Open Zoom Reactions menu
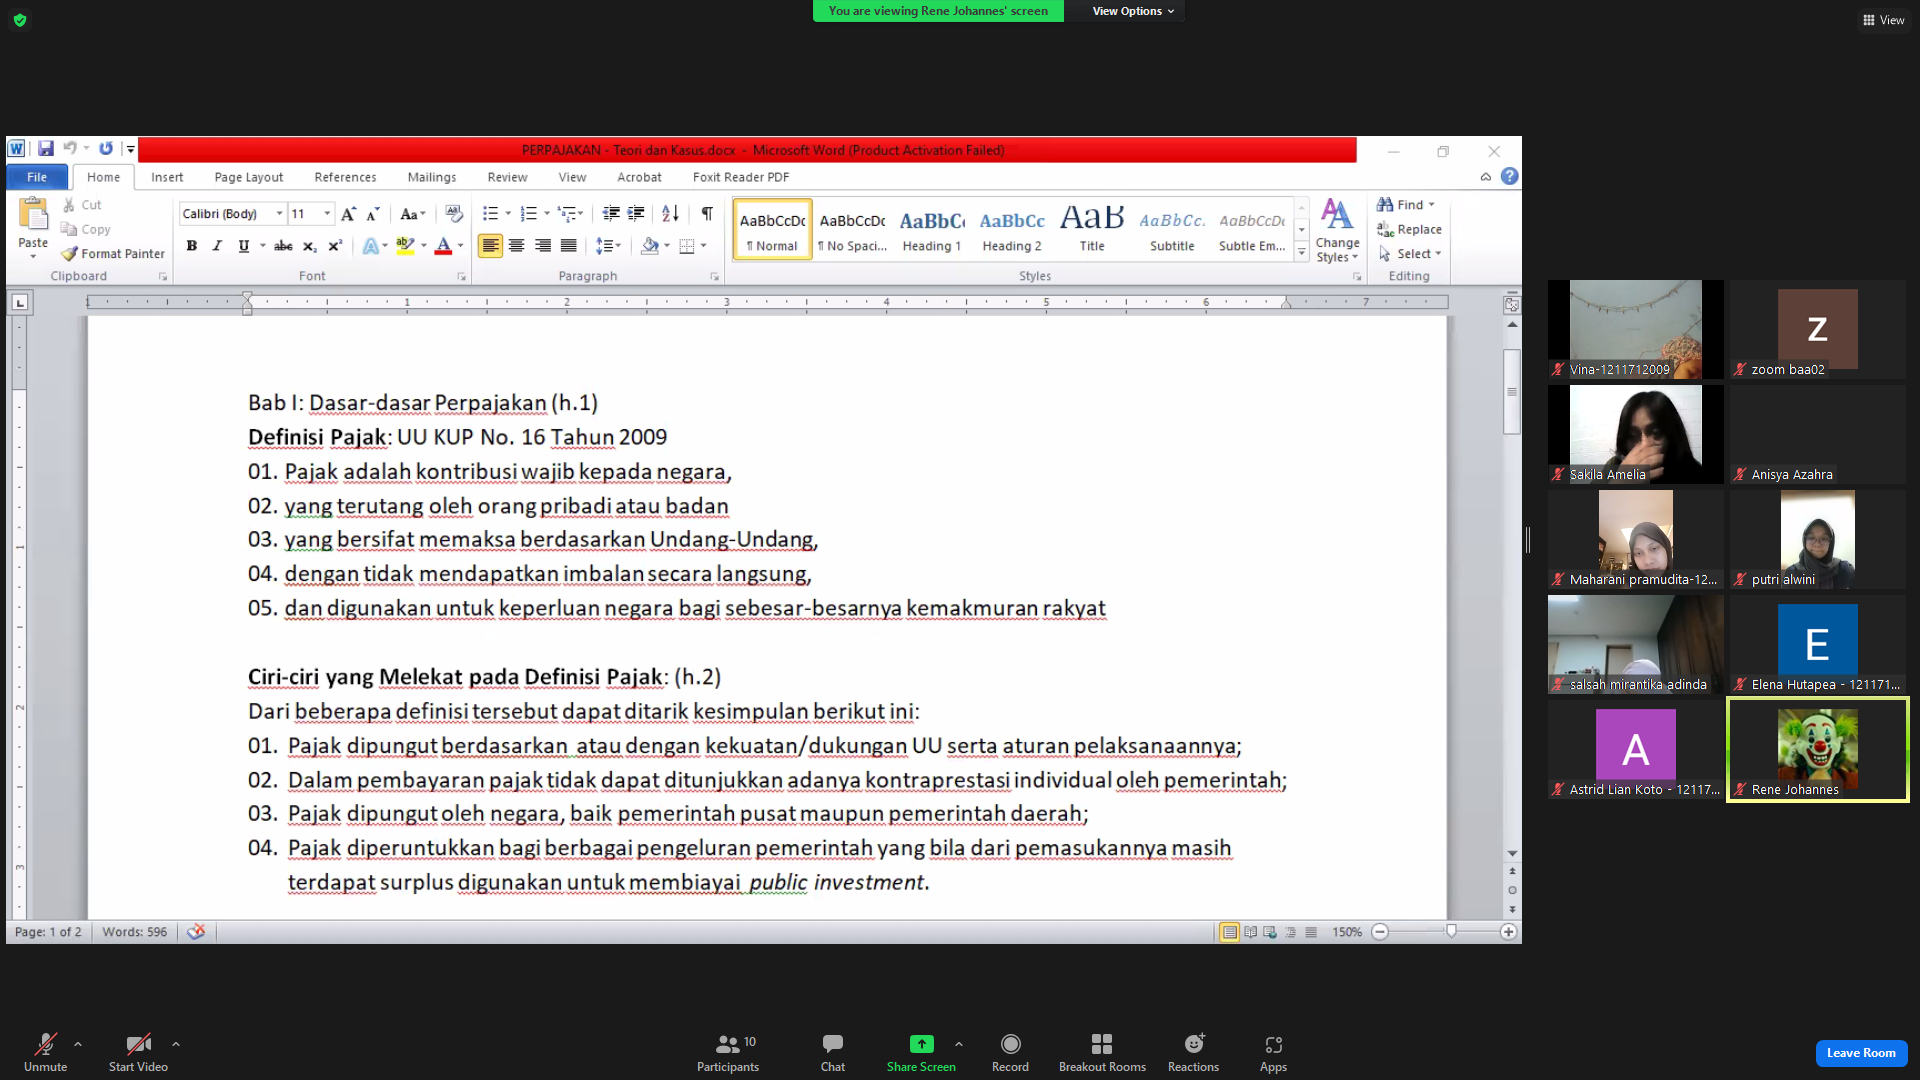1920x1080 pixels. pos(1193,1054)
